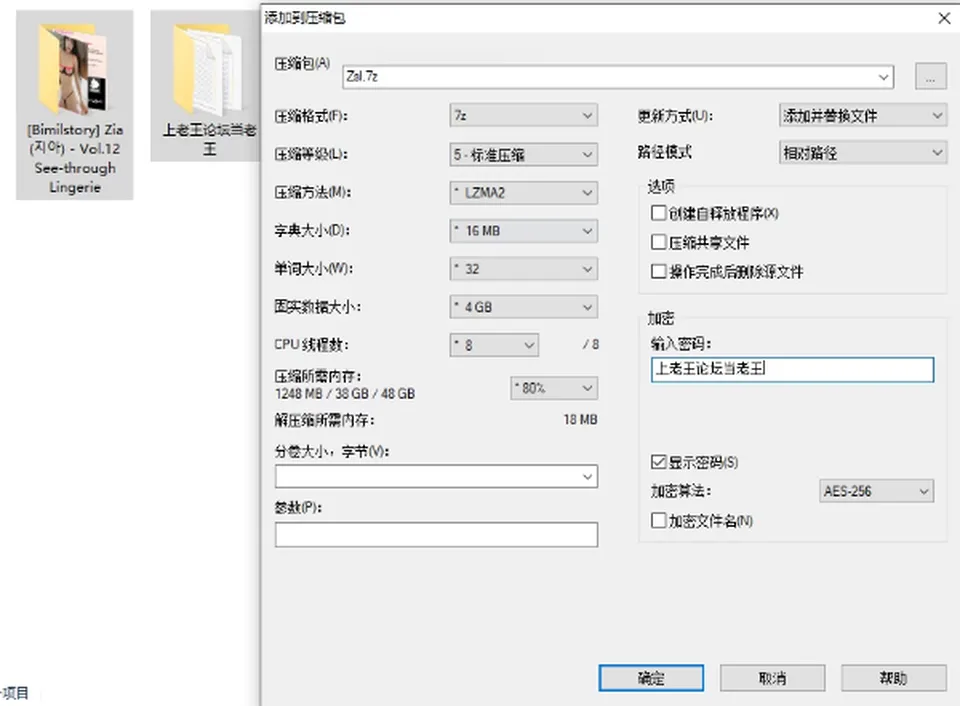Click the 参数 parameters input field
Viewport: 960px width, 706px height.
436,535
